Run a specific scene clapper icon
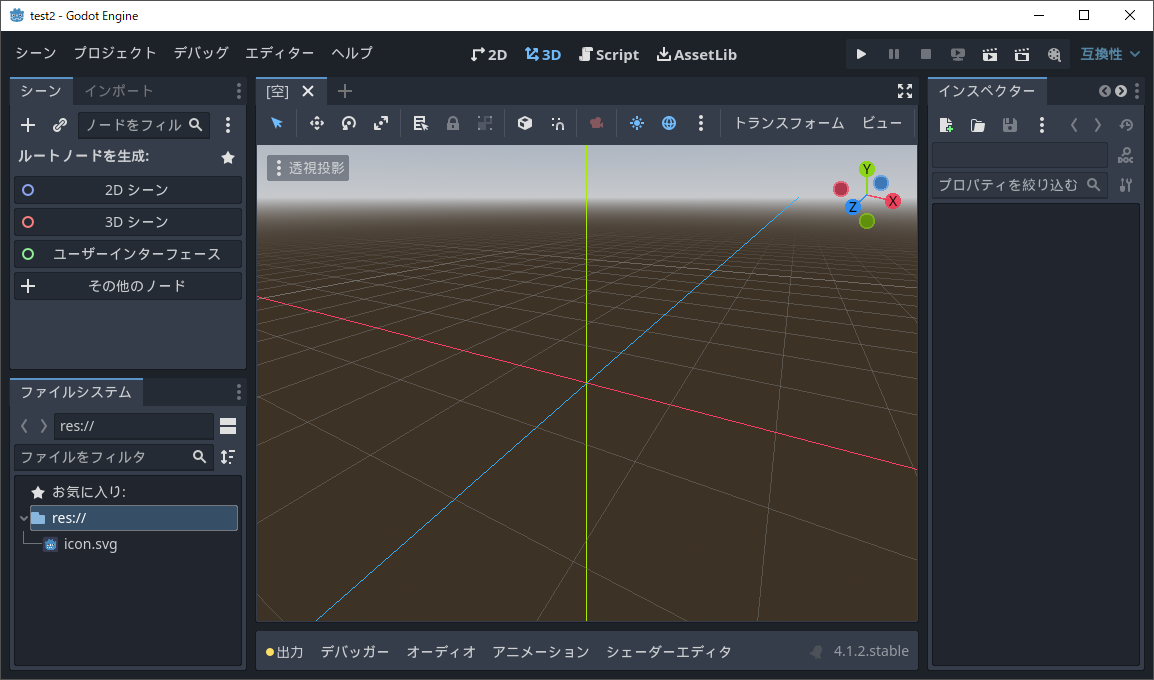The image size is (1154, 680). [x=1022, y=54]
